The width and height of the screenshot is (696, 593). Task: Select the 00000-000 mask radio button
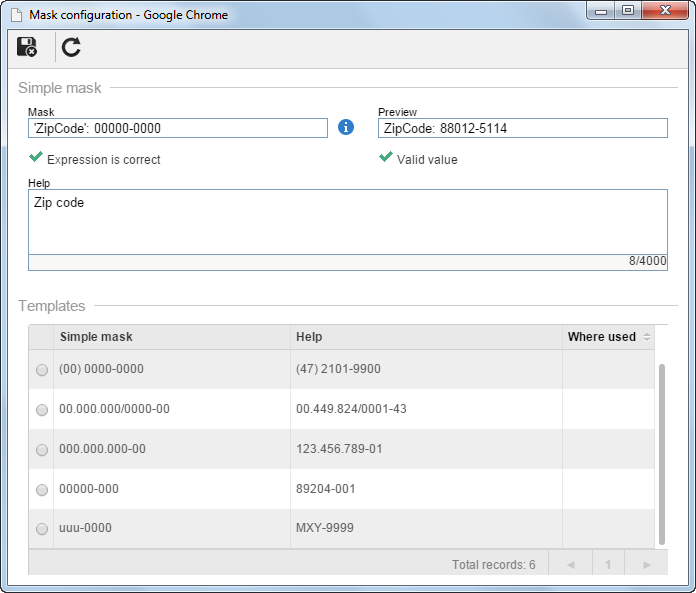[42, 490]
